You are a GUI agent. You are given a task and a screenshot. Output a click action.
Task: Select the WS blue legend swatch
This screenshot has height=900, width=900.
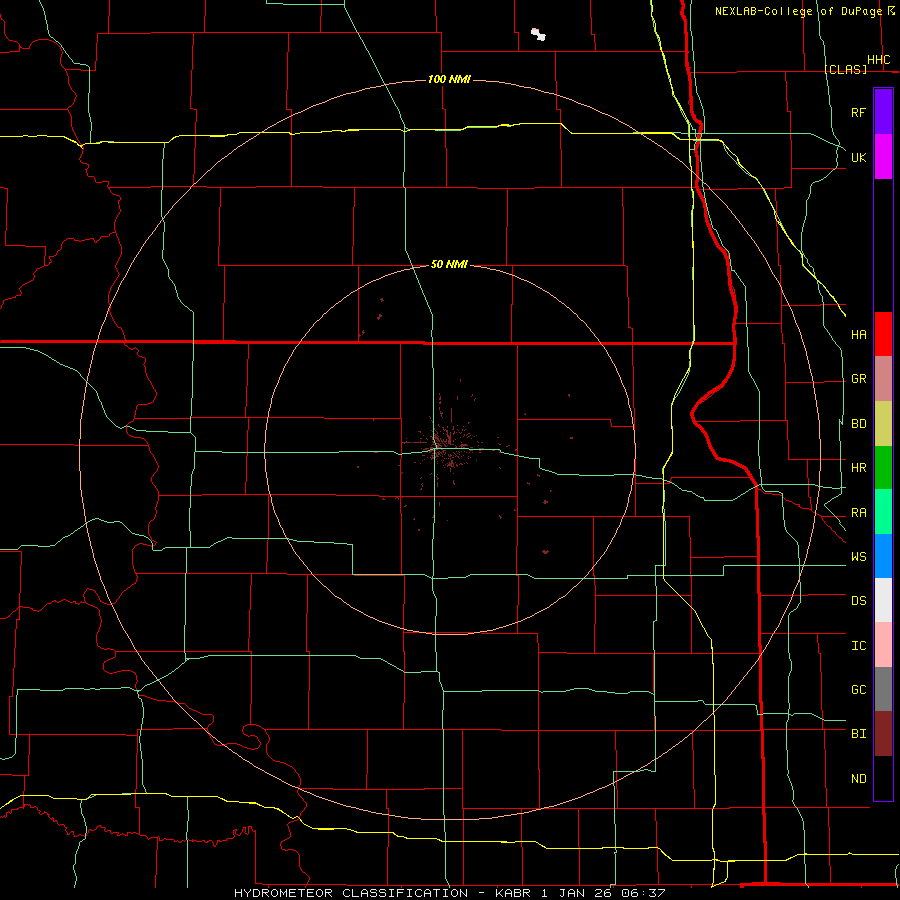point(883,556)
